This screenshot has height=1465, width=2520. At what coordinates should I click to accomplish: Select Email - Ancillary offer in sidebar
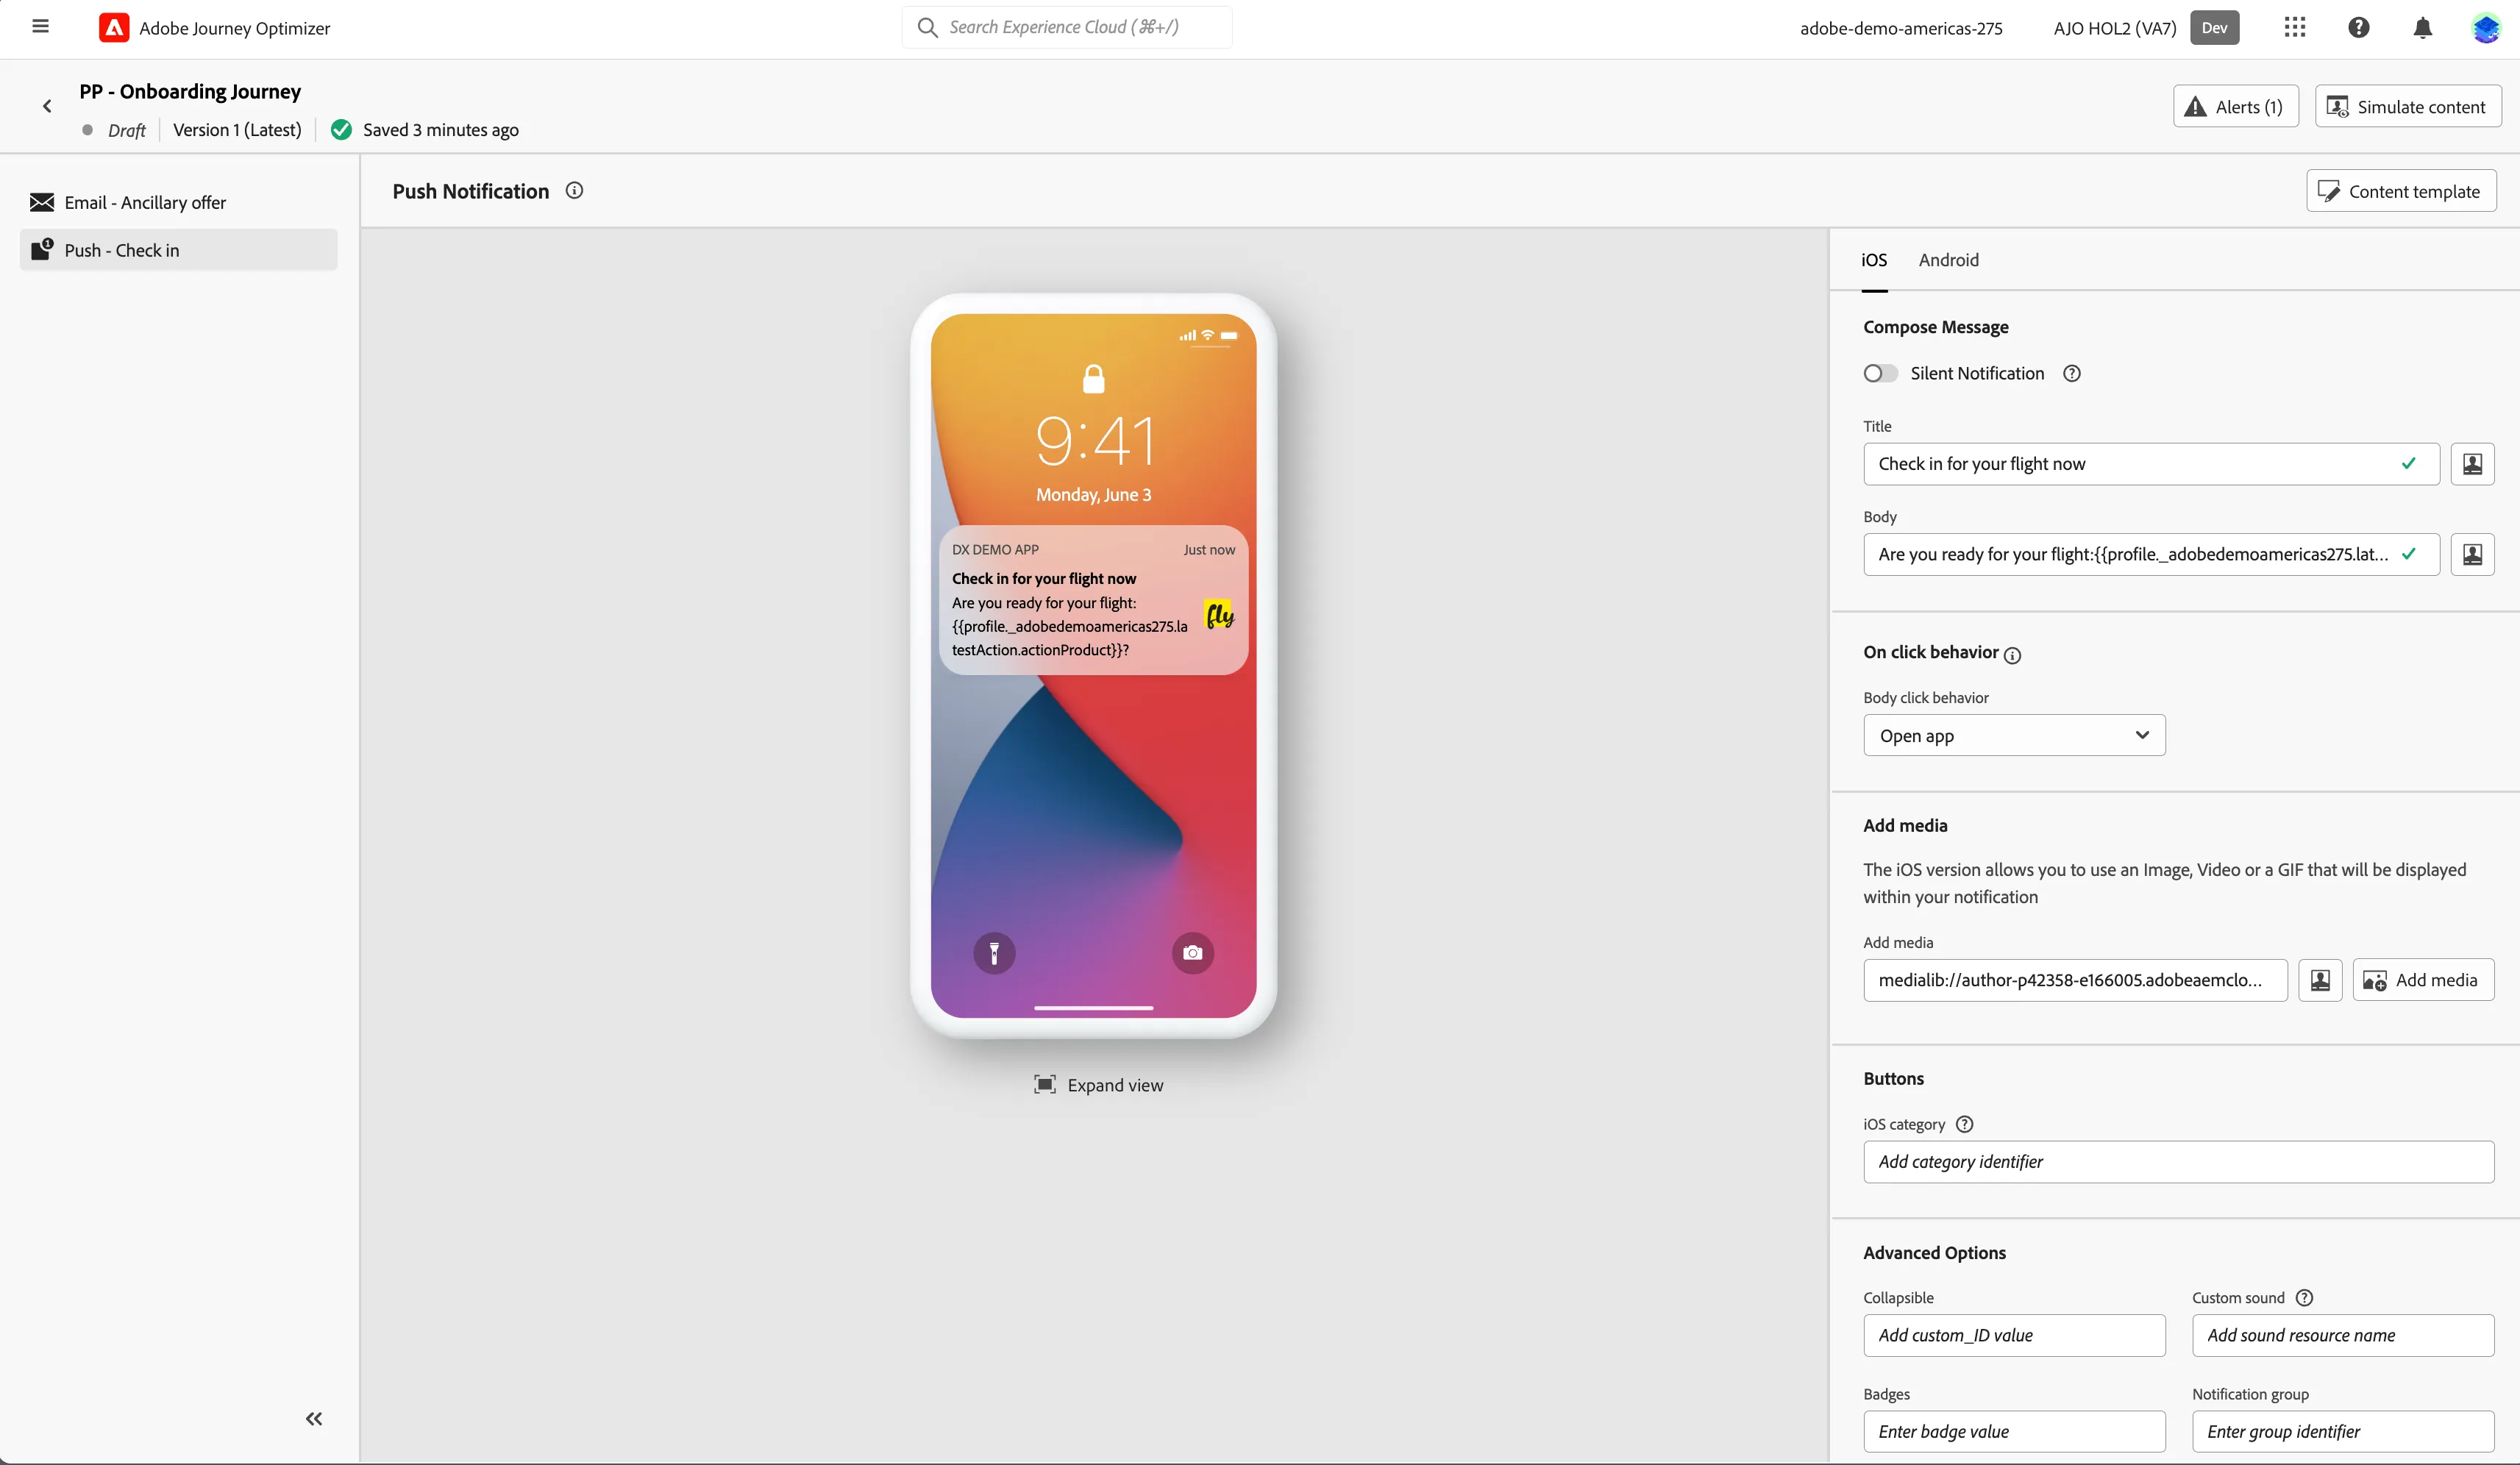(179, 202)
